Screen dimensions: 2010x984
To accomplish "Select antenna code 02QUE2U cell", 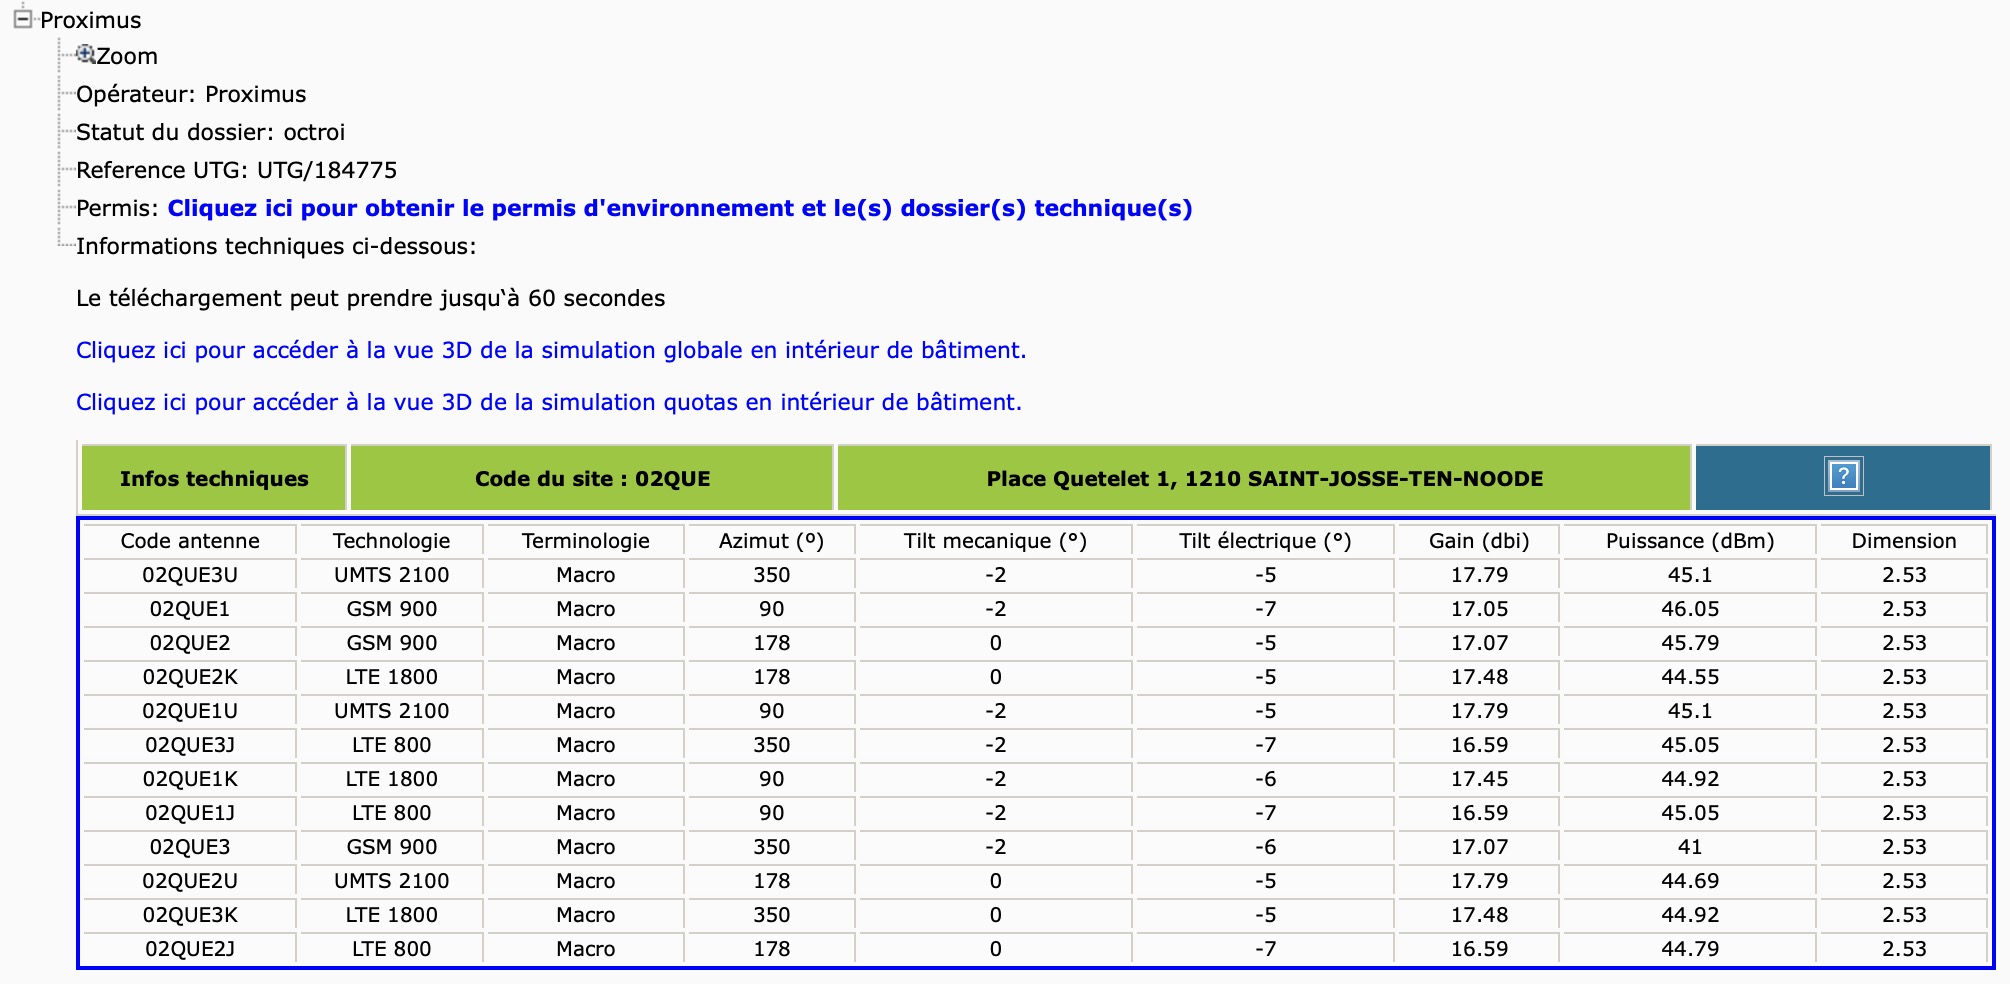I will [x=190, y=881].
